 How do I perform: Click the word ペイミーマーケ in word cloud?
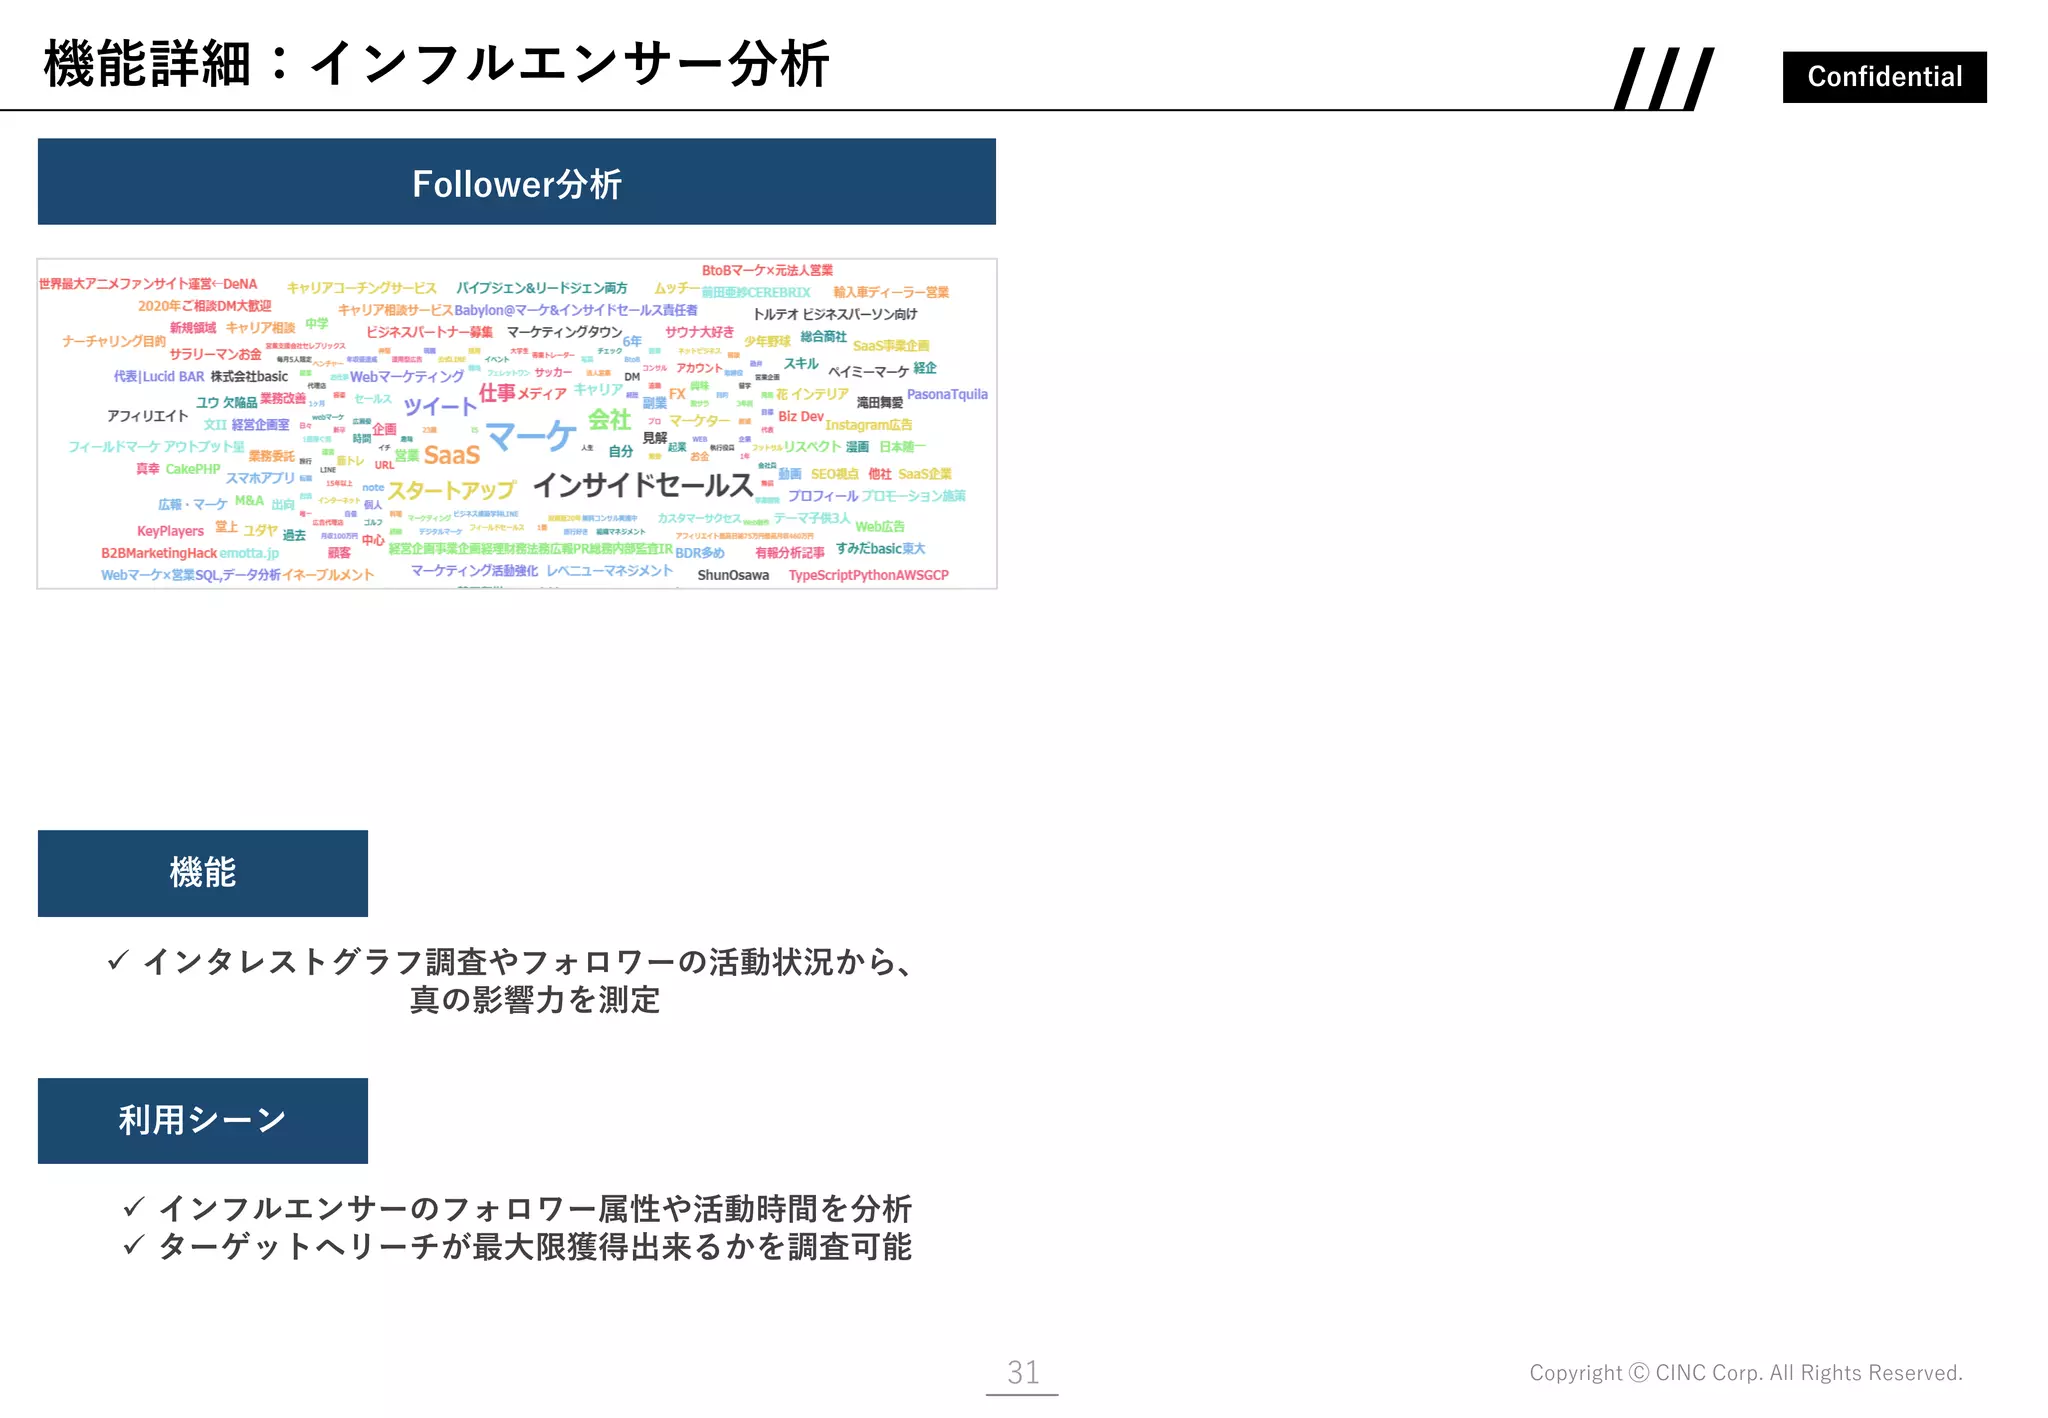[868, 372]
